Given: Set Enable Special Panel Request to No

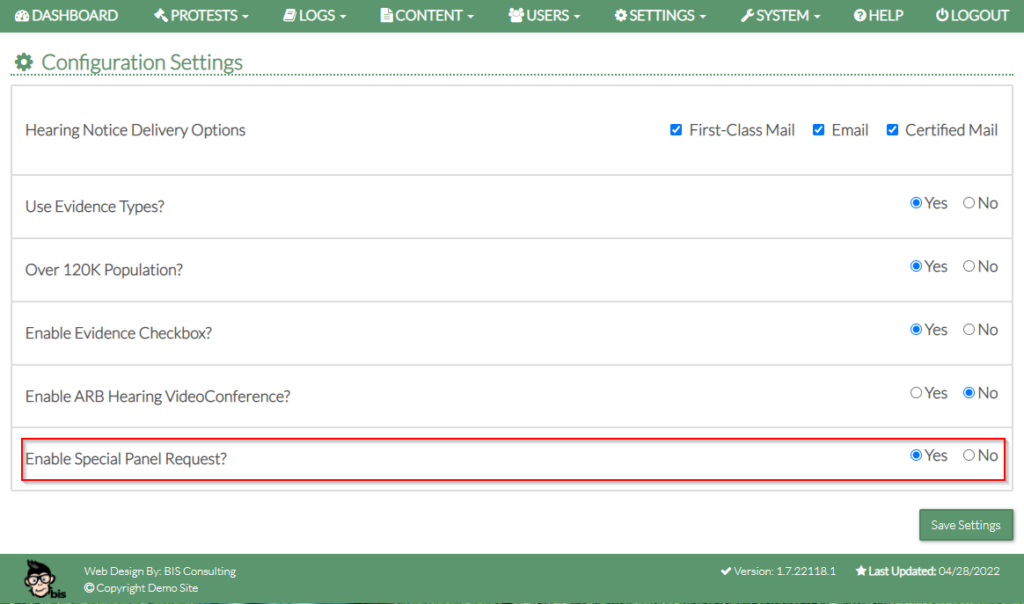Looking at the screenshot, I should pos(968,455).
